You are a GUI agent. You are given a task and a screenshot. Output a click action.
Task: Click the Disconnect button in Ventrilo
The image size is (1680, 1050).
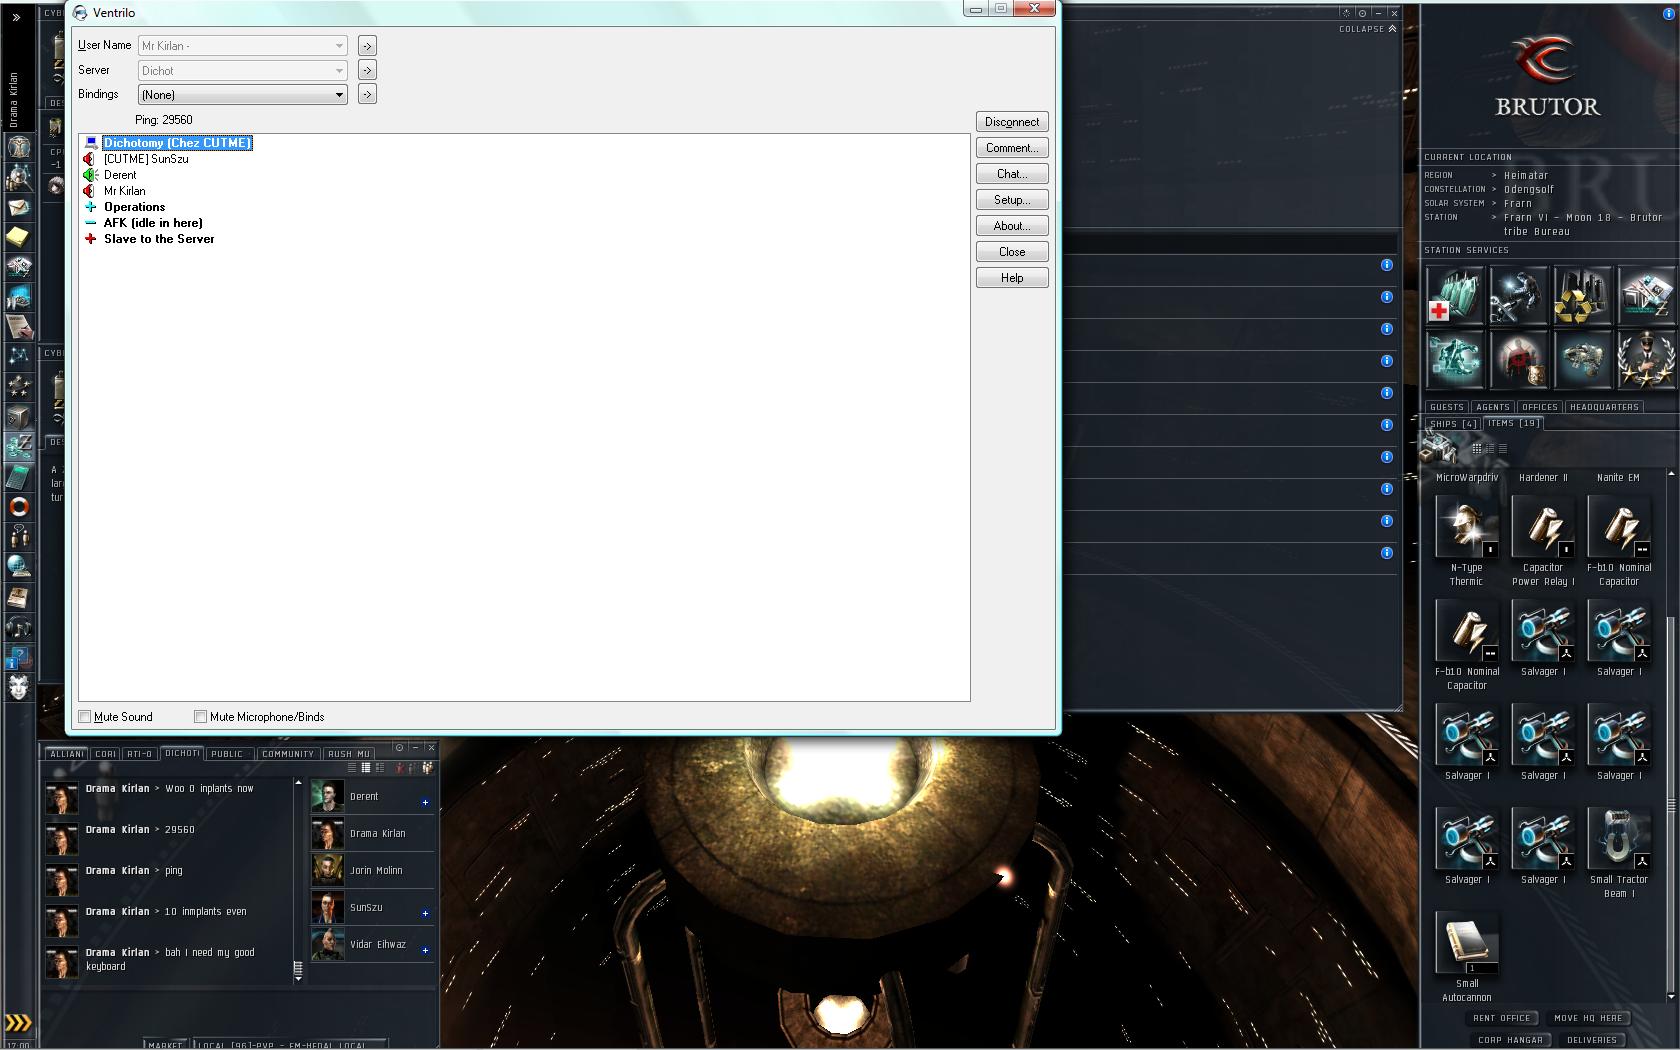click(x=1012, y=122)
